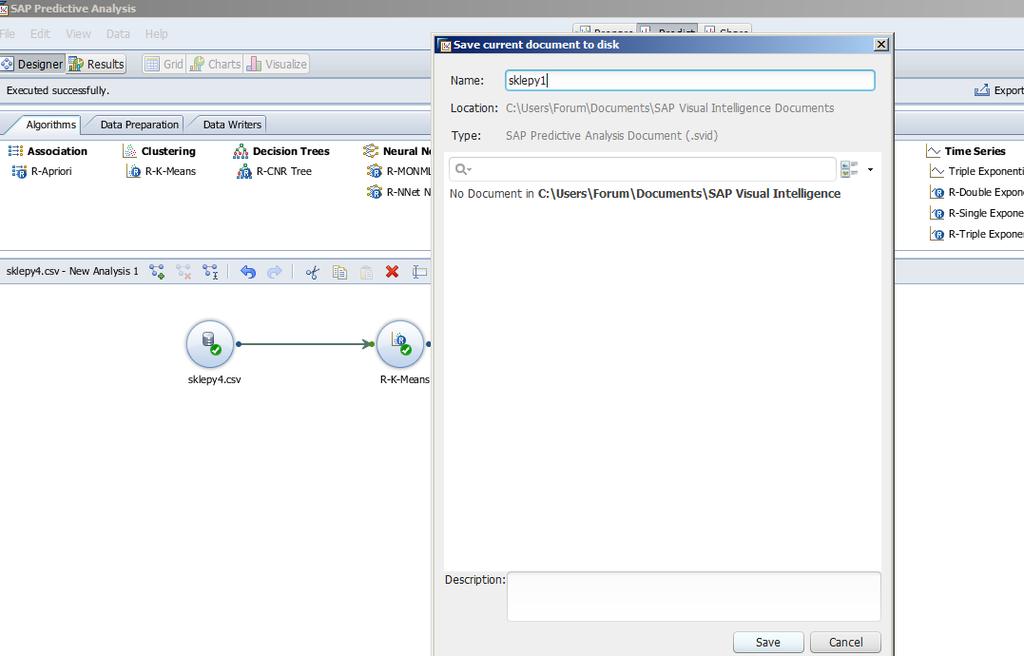
Task: Click the magnifier icon in the search box
Action: pos(463,169)
